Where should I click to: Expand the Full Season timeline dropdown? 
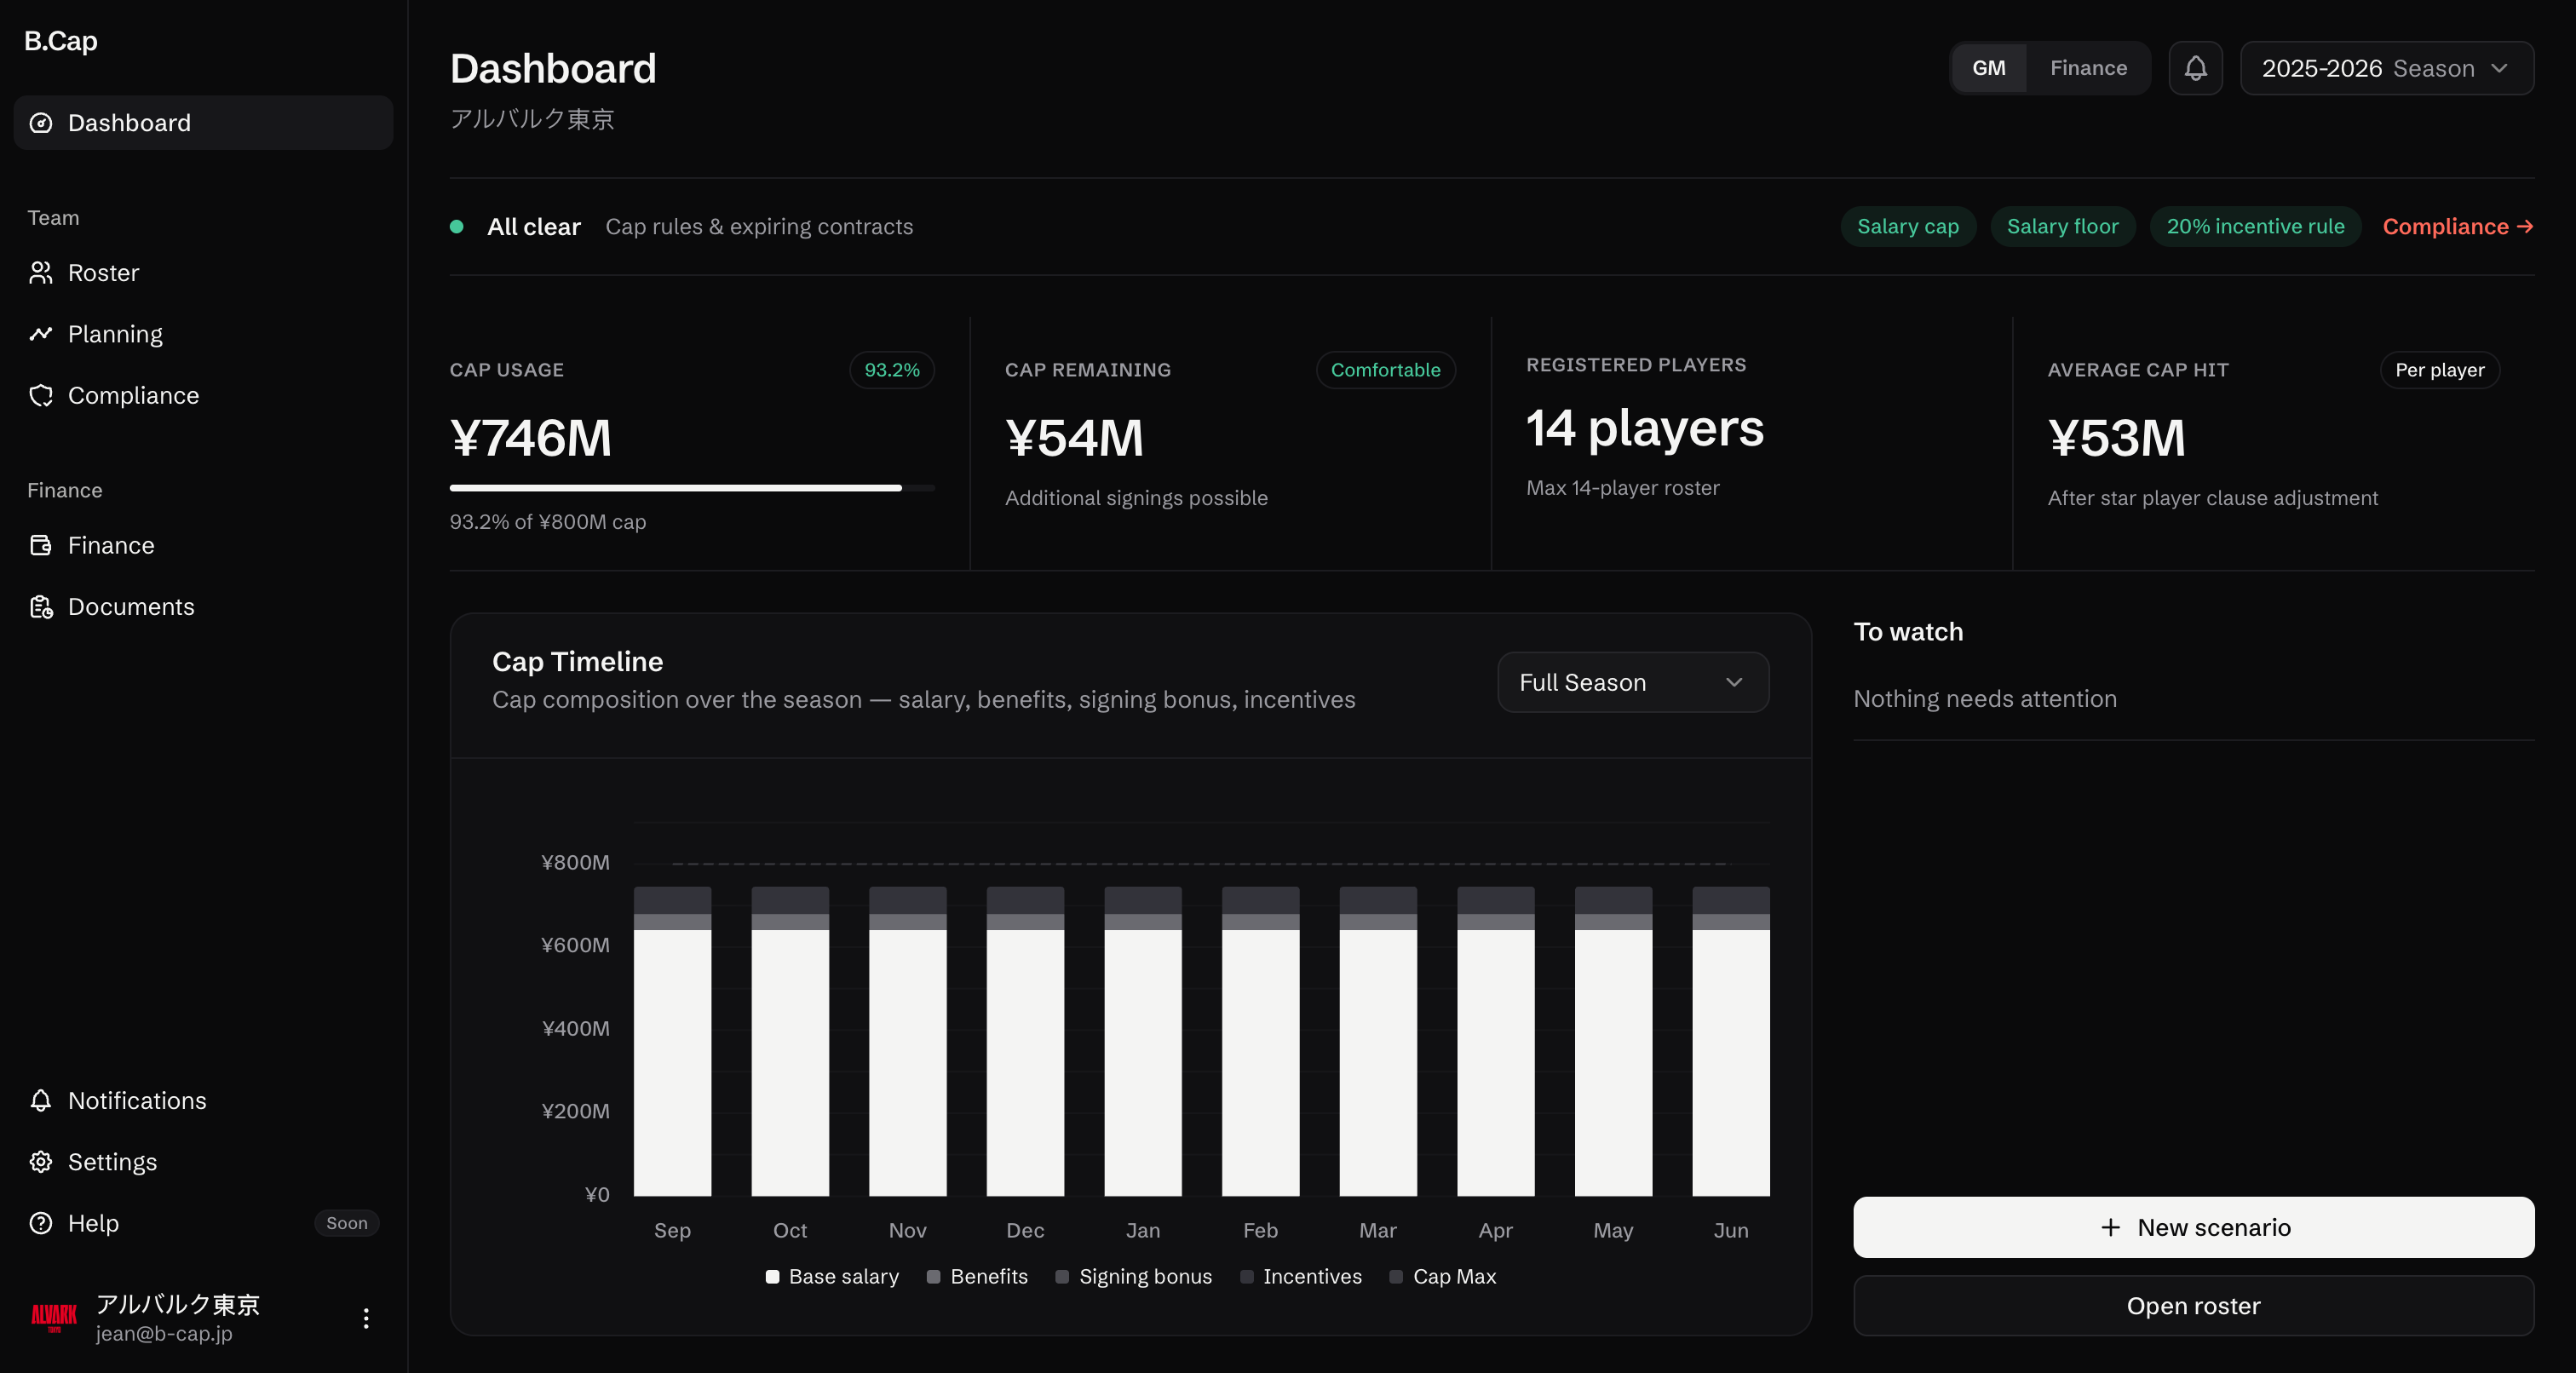pyautogui.click(x=1633, y=683)
